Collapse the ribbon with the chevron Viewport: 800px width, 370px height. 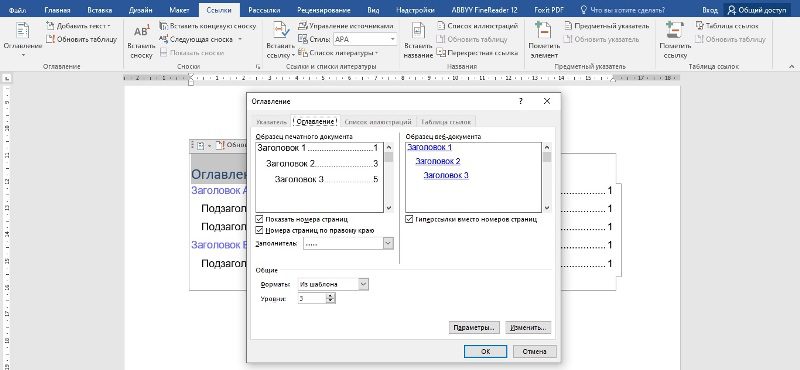(x=791, y=66)
